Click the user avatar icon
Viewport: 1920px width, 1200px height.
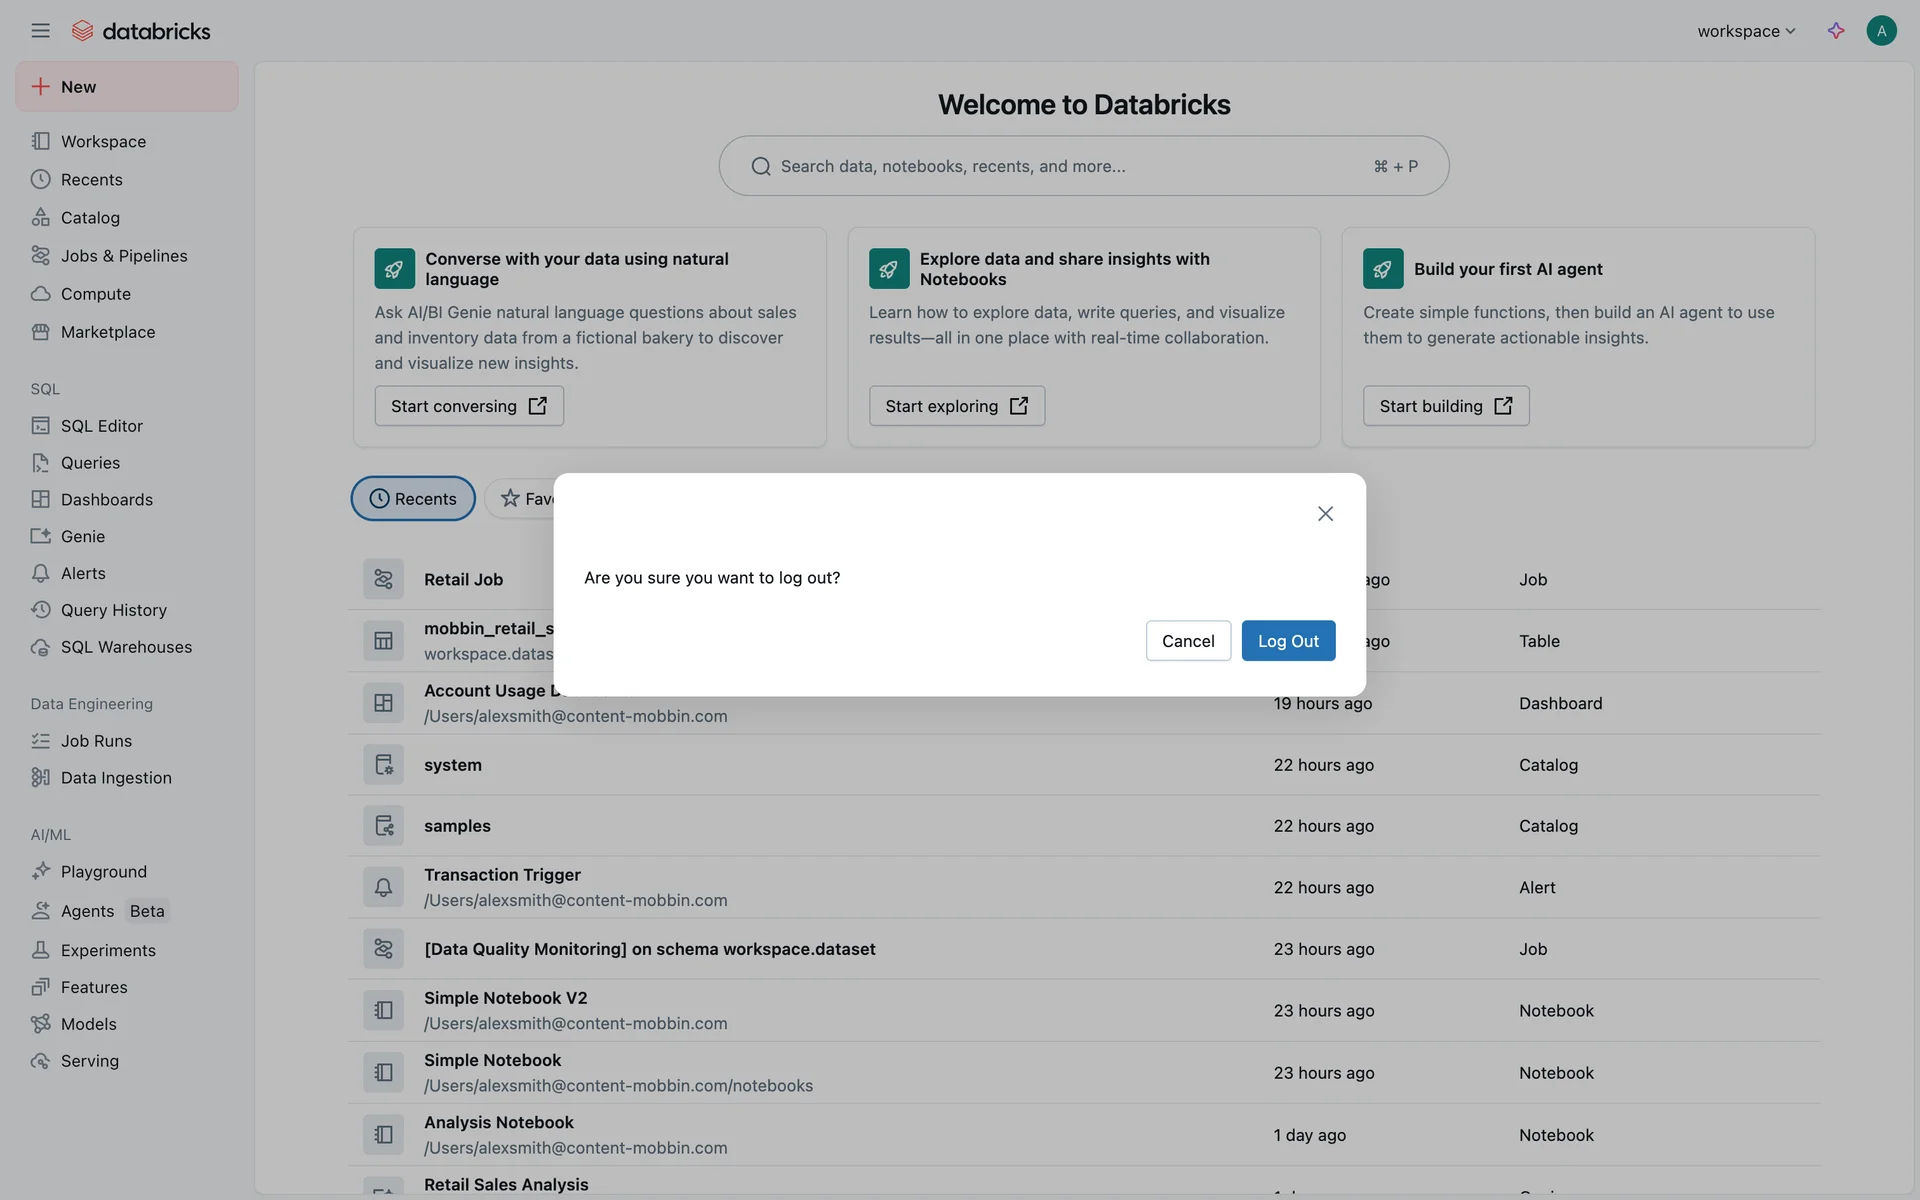tap(1881, 31)
